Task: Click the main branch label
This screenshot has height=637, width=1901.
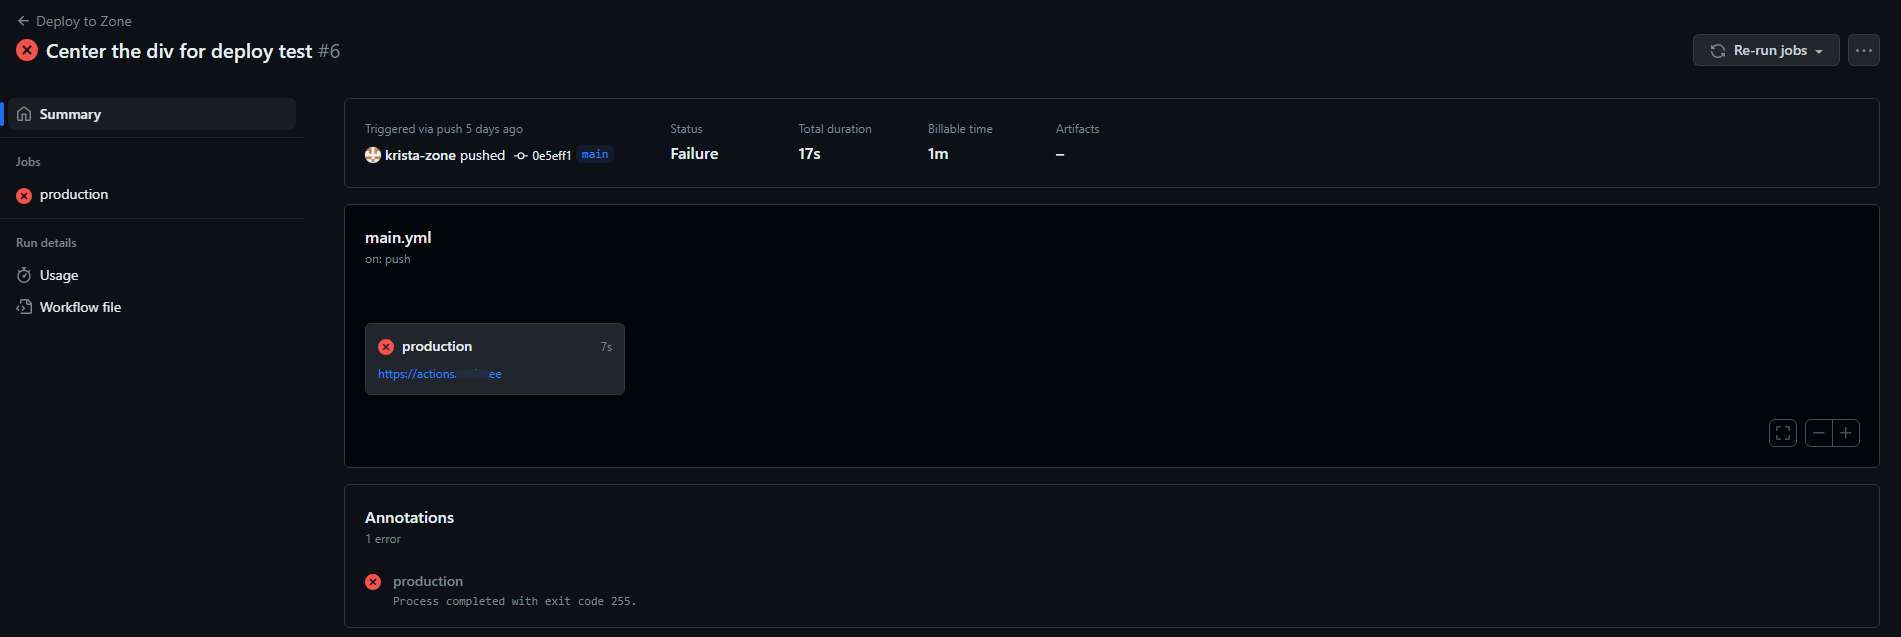Action: 595,154
